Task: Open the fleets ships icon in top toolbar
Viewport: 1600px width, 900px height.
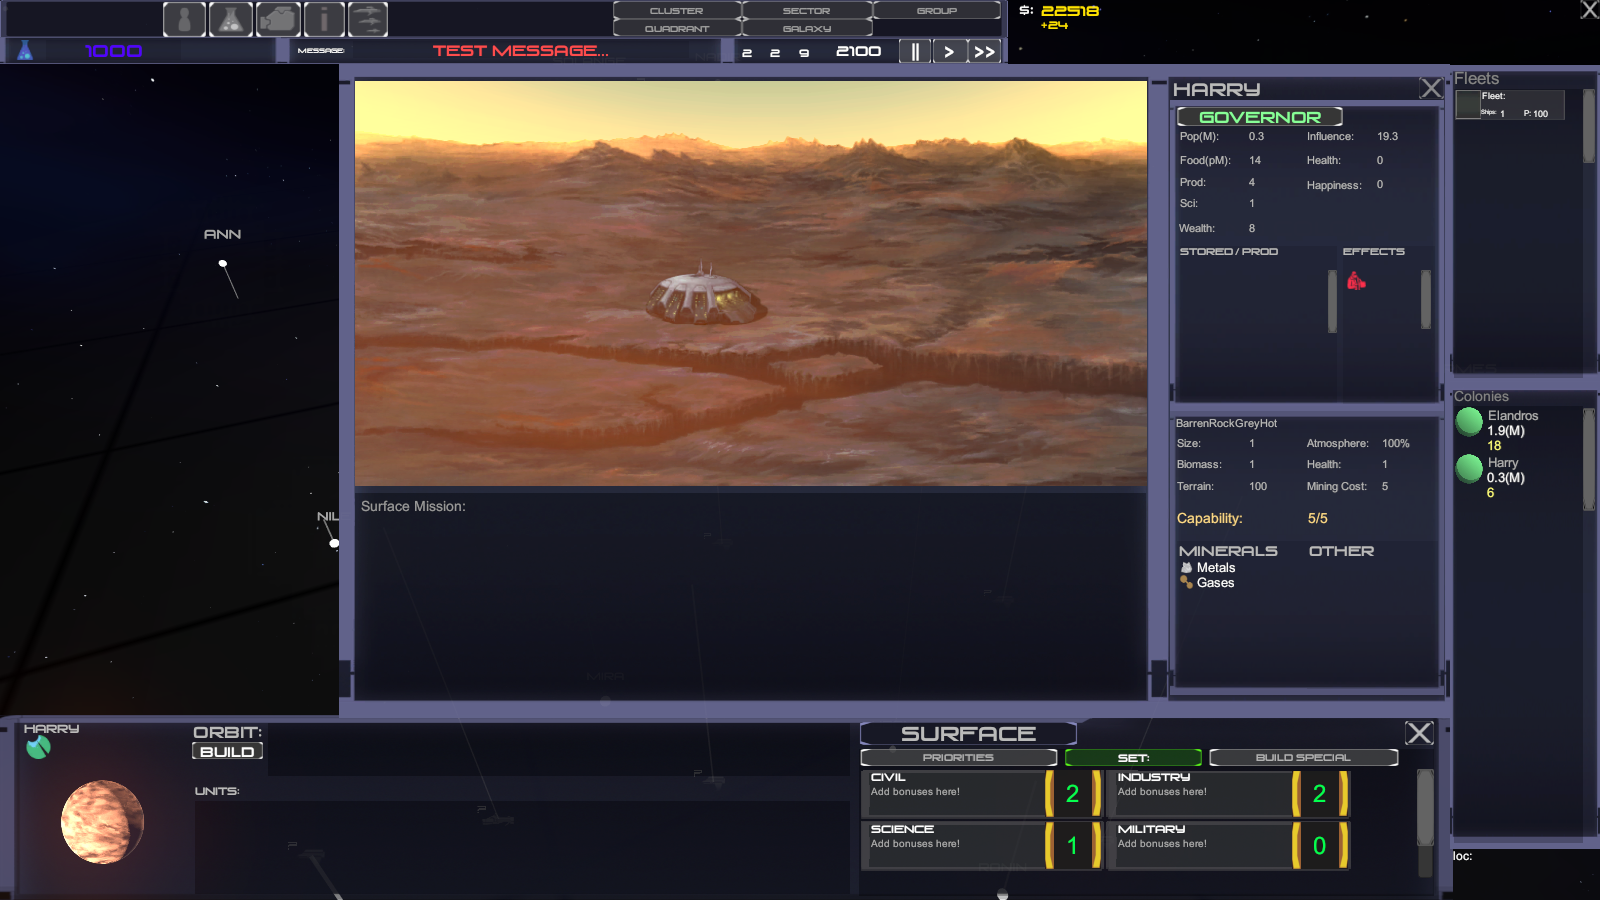Action: 367,19
